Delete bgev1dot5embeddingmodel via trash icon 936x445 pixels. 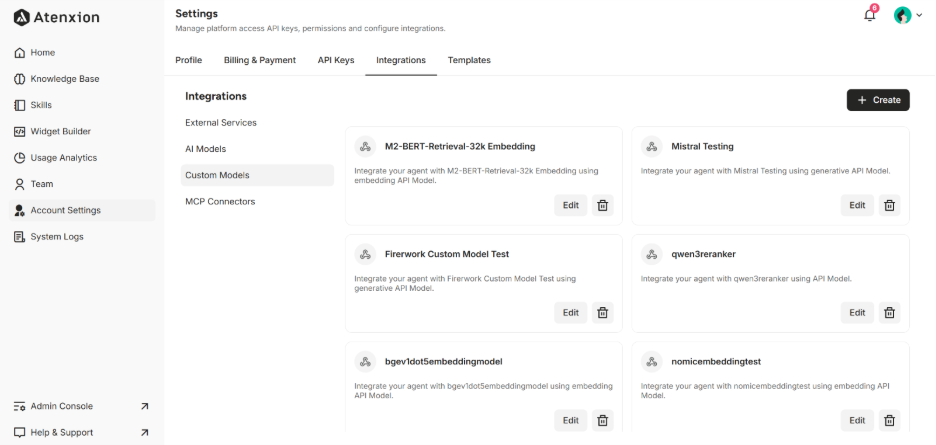[603, 420]
